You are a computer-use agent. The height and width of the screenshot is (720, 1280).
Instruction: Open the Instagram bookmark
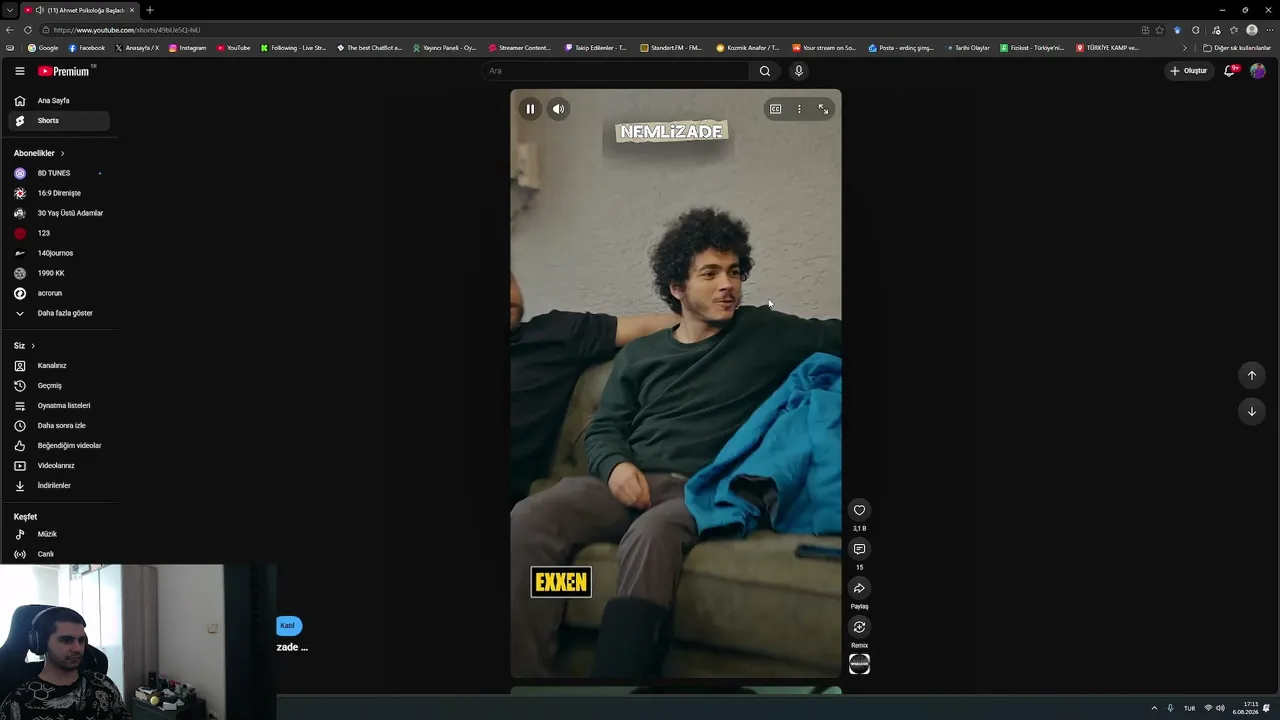[x=188, y=48]
